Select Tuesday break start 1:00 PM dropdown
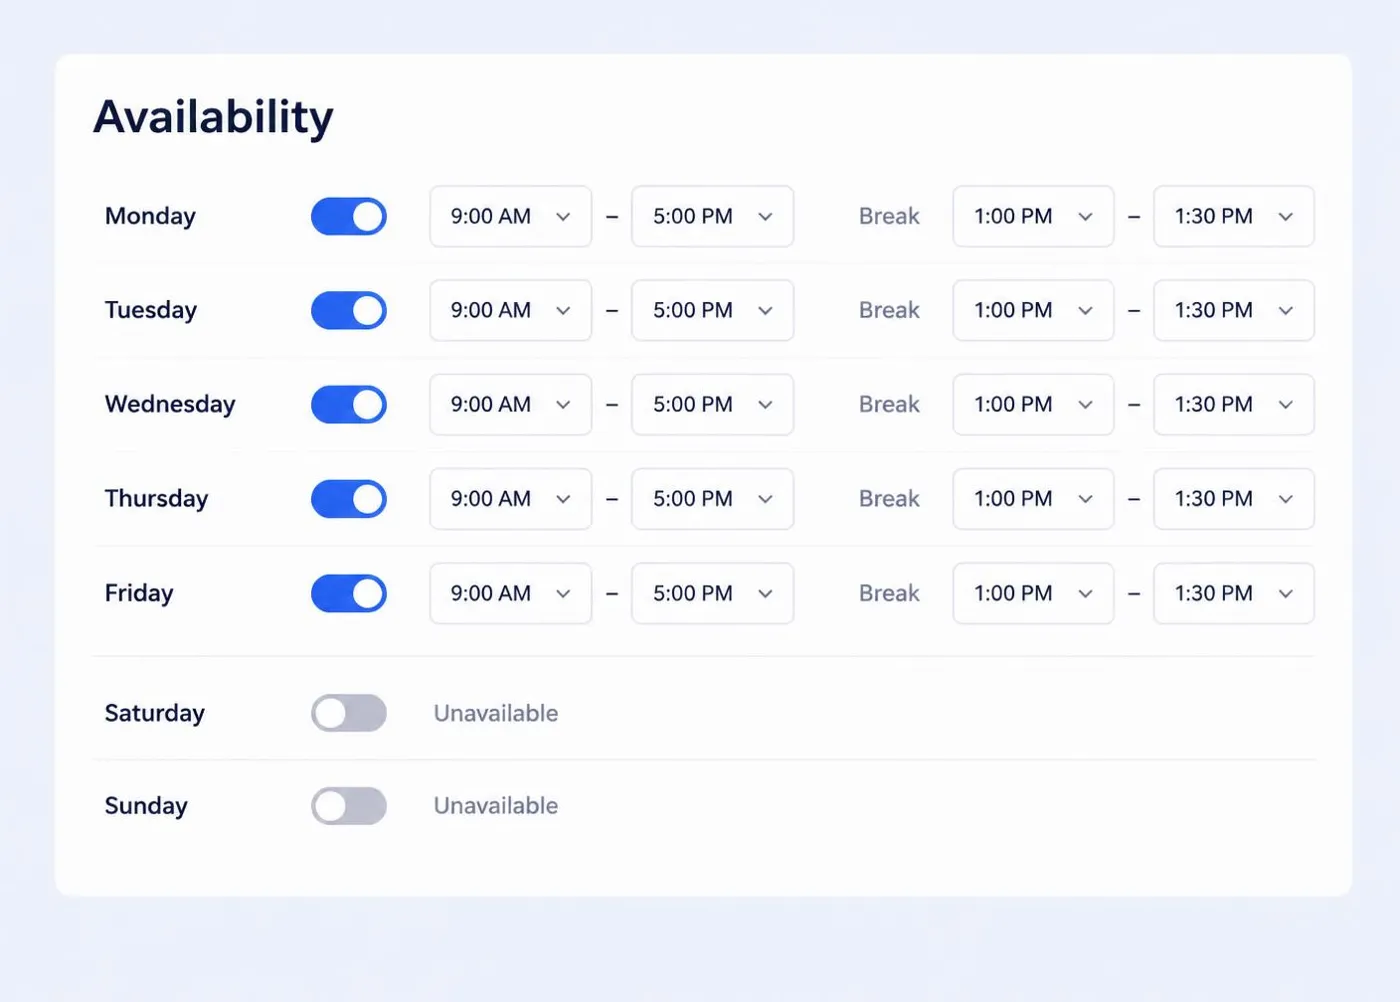 click(x=1033, y=310)
